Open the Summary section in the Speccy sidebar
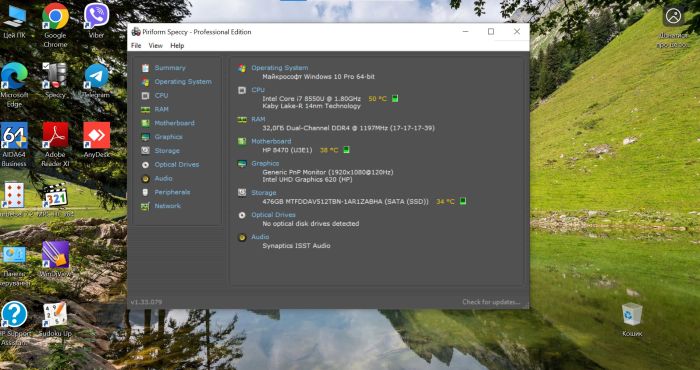This screenshot has height=370, width=700. (x=170, y=68)
